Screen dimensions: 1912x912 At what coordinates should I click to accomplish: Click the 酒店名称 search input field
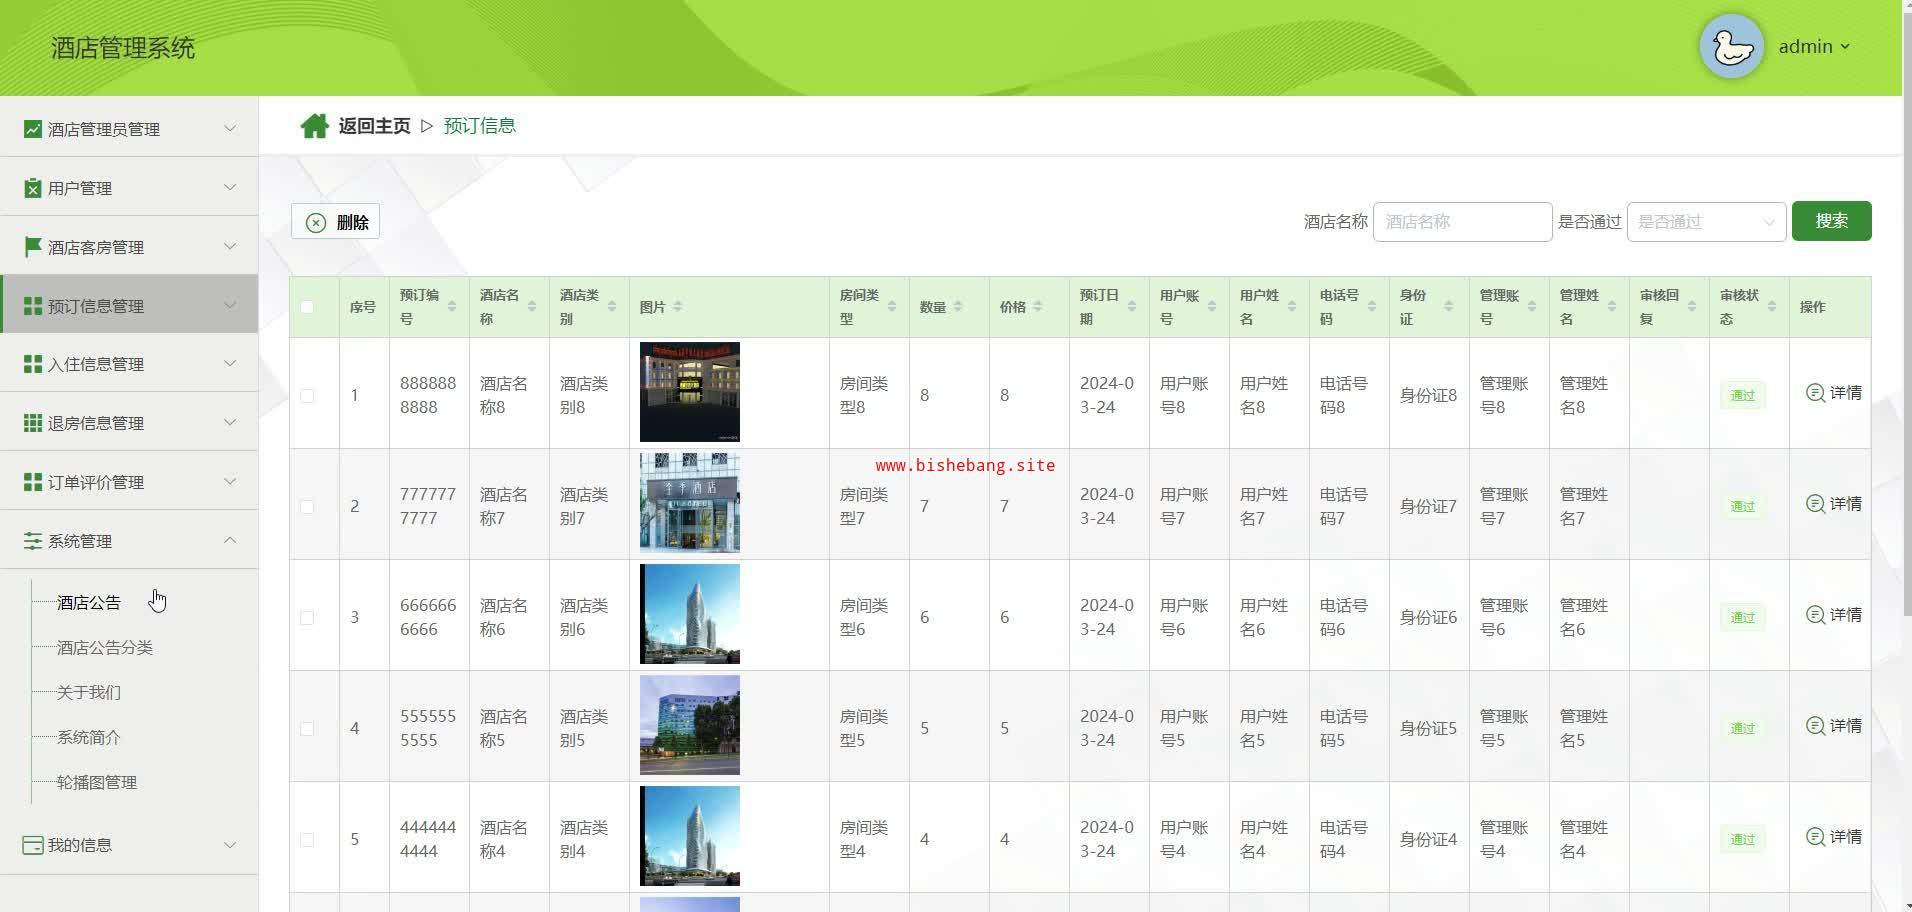1462,222
